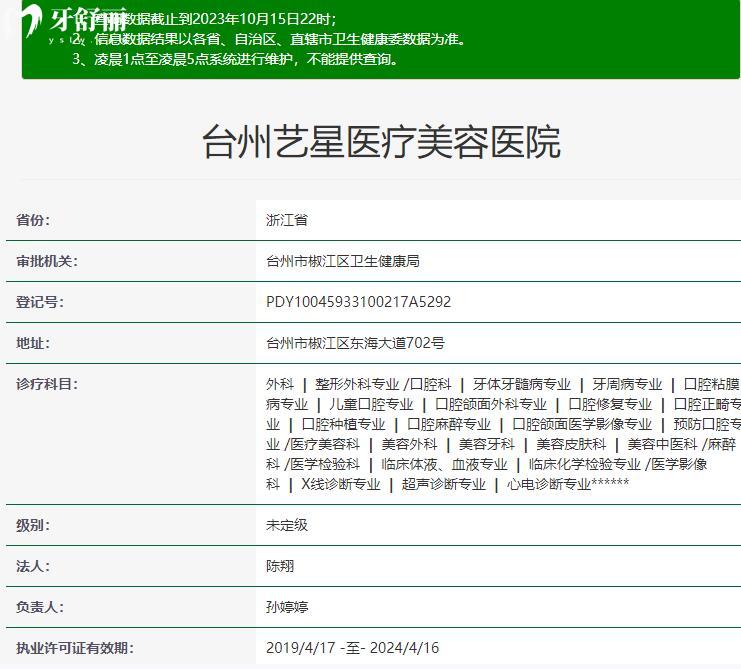Click the 地址 label
Viewport: 741px width, 669px height.
pyautogui.click(x=33, y=343)
